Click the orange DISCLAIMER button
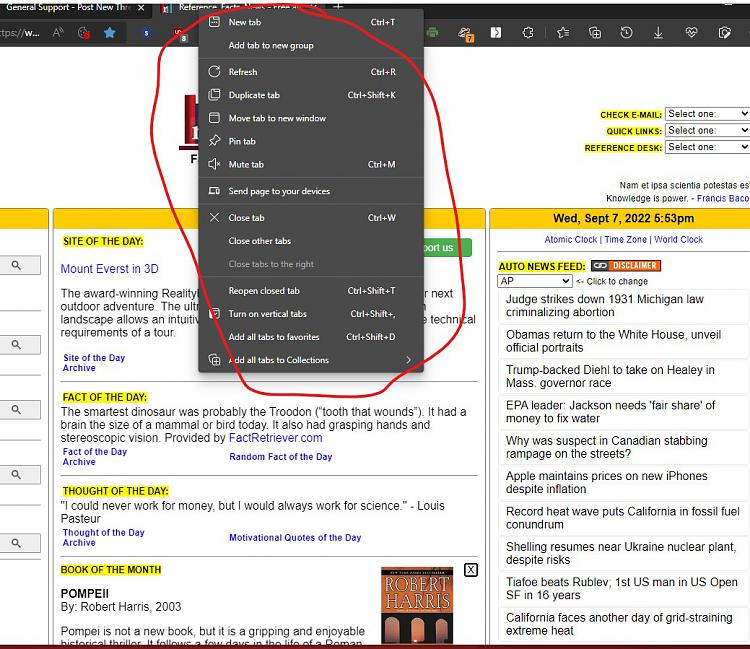Image resolution: width=750 pixels, height=649 pixels. pos(626,265)
